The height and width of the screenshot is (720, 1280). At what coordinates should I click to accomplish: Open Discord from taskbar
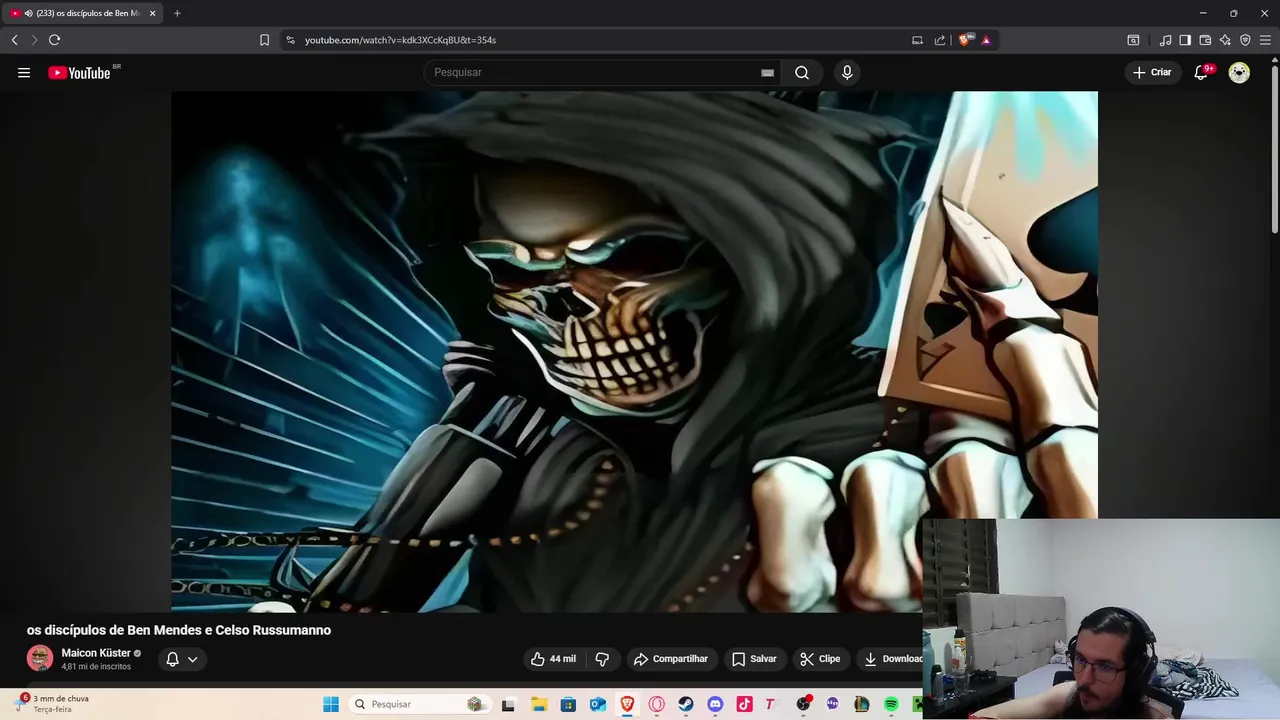coord(715,704)
